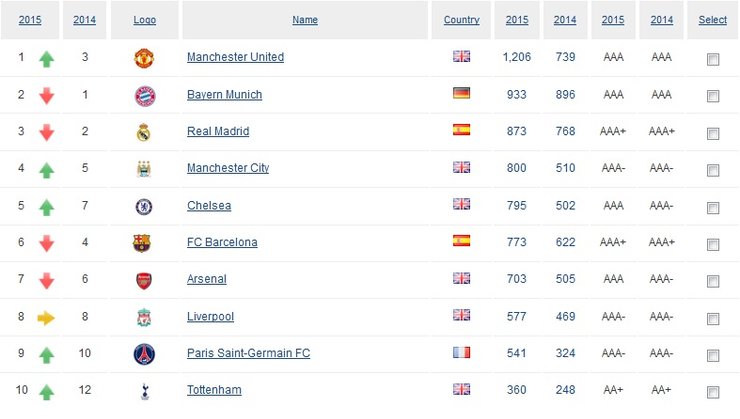Click the Logo column header
Screen dimensions: 740x419
(146, 20)
